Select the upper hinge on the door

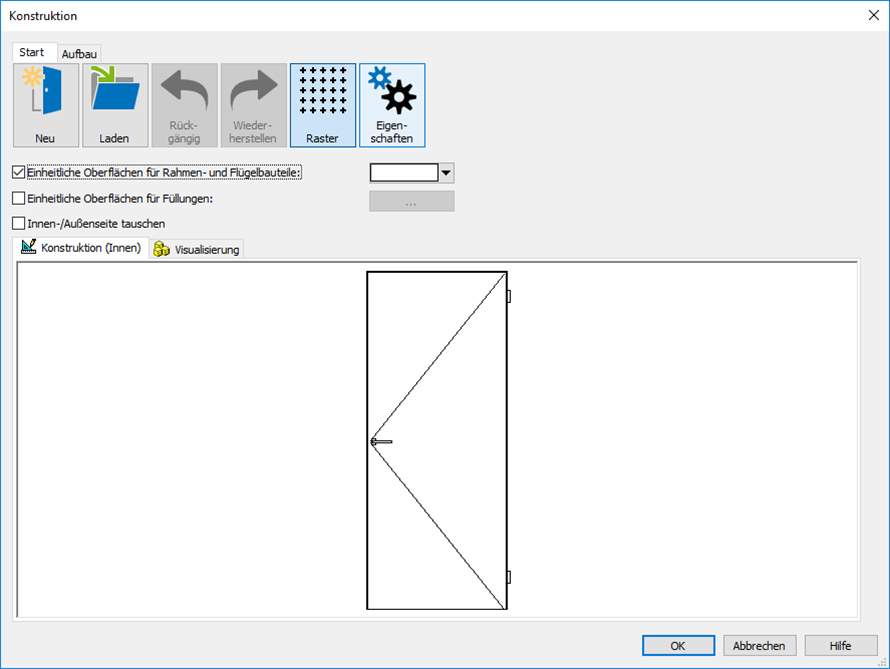click(509, 296)
